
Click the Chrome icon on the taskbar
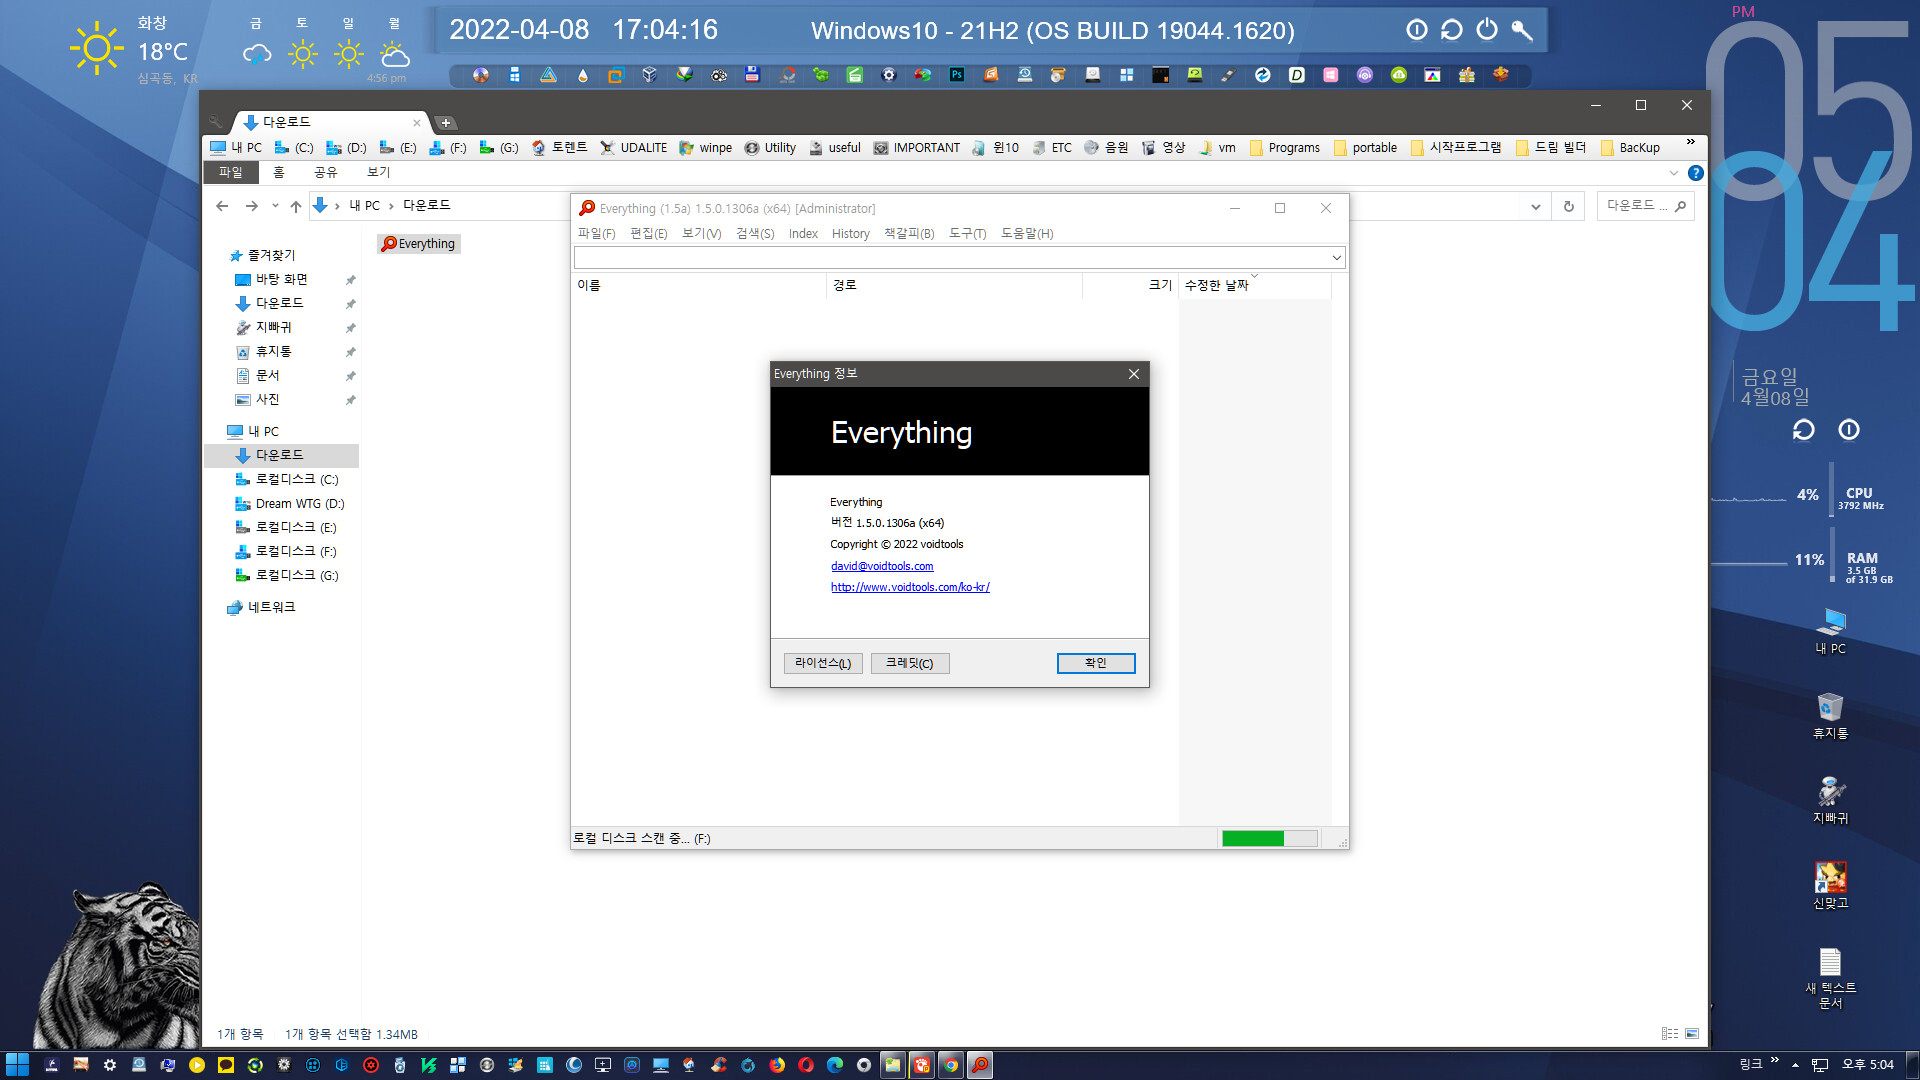951,1065
